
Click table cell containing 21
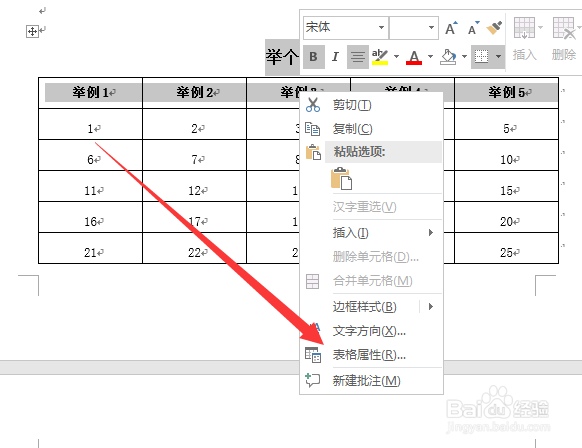(x=91, y=248)
